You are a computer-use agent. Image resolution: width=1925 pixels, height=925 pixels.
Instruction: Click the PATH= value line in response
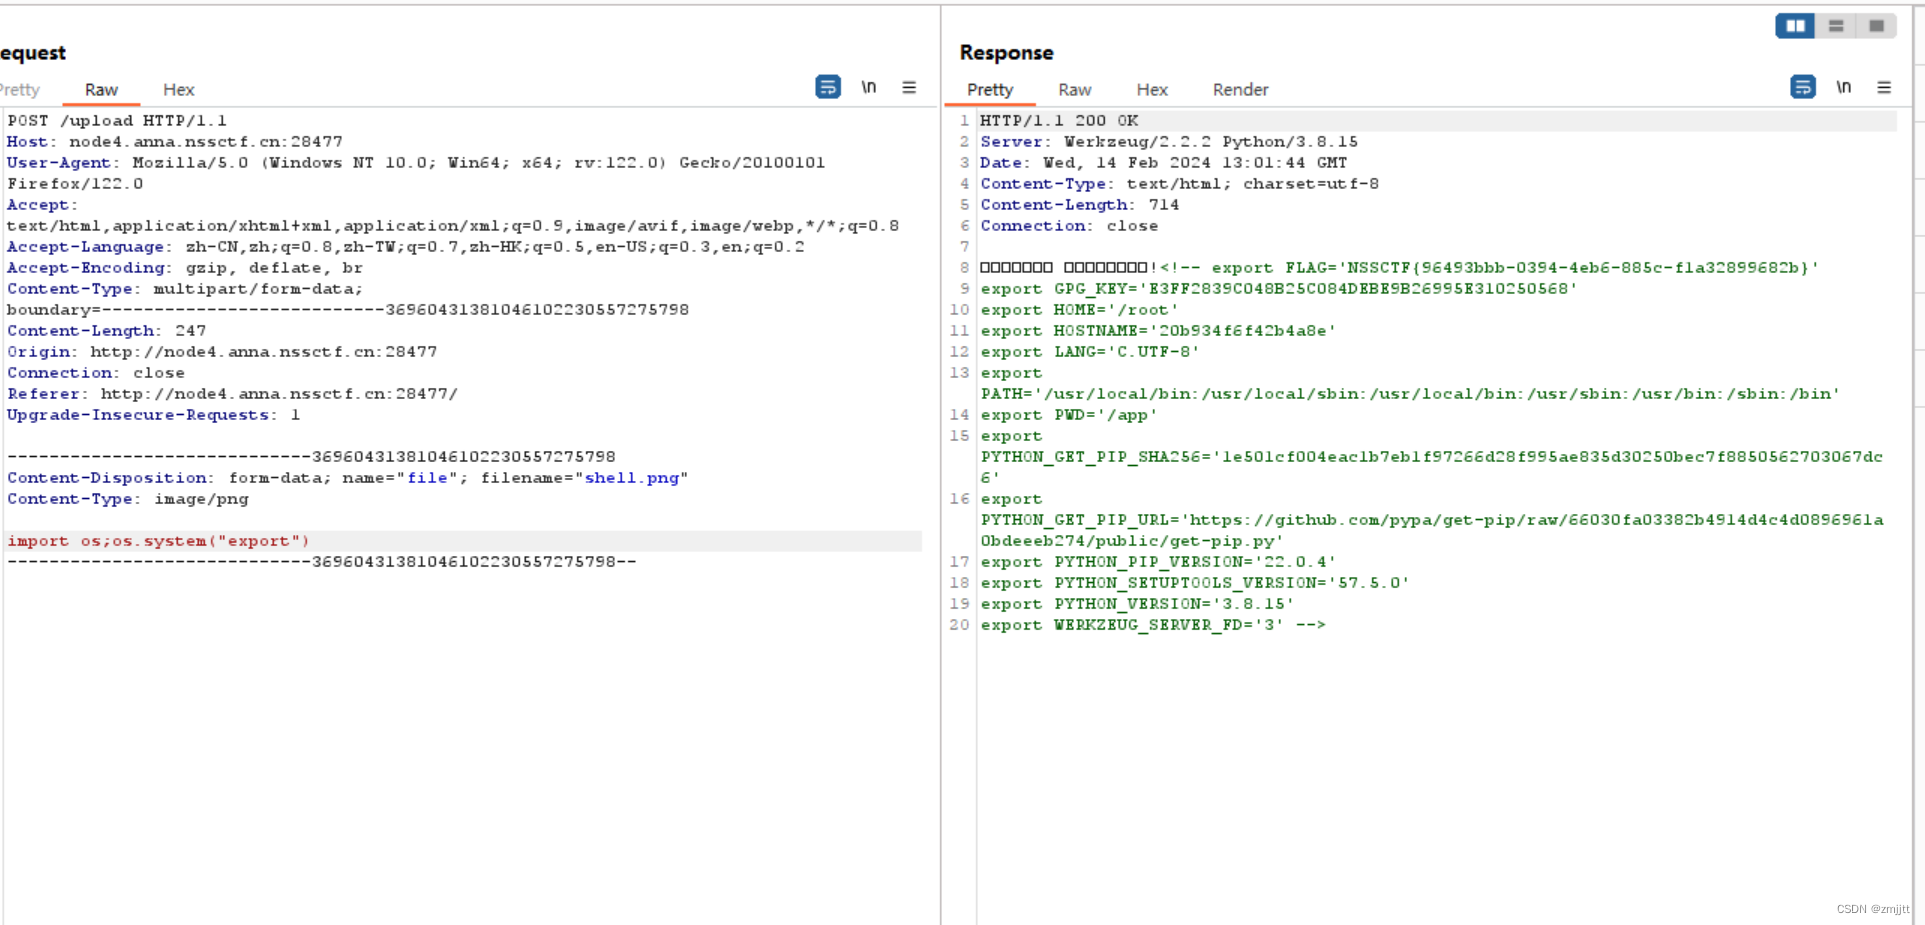[x=1410, y=394]
